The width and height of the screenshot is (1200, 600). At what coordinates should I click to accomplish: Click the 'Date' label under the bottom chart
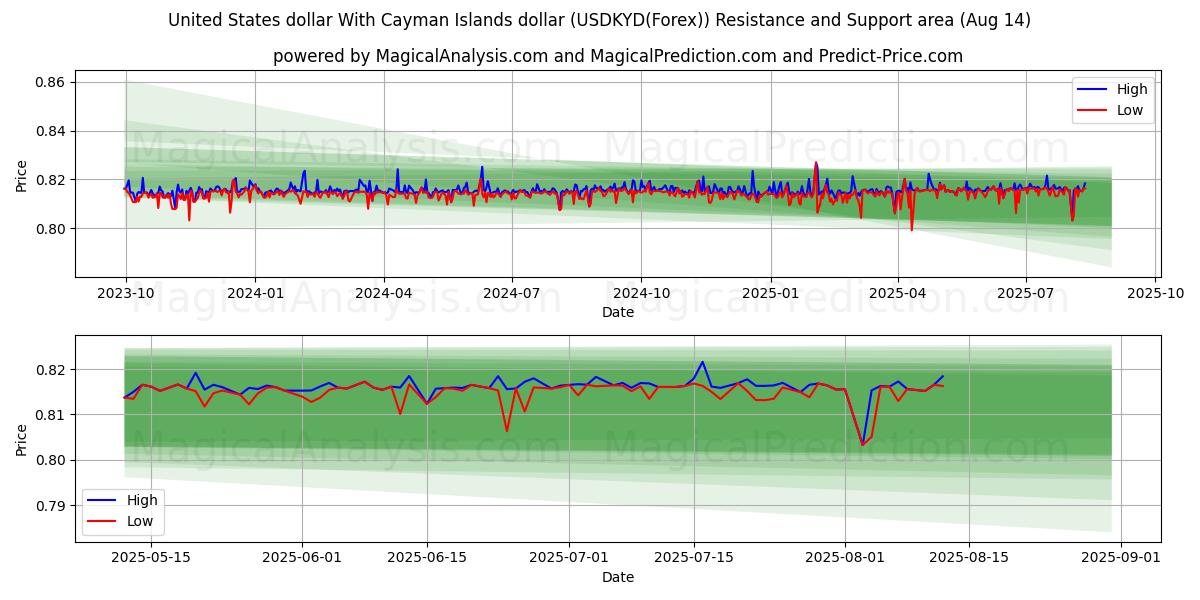point(618,577)
